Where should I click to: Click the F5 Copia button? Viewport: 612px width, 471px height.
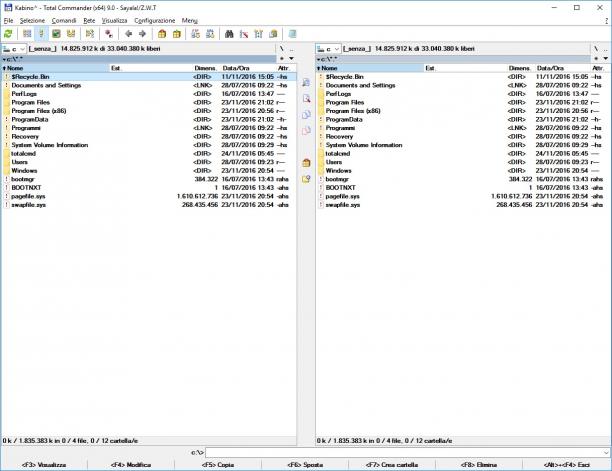(218, 465)
